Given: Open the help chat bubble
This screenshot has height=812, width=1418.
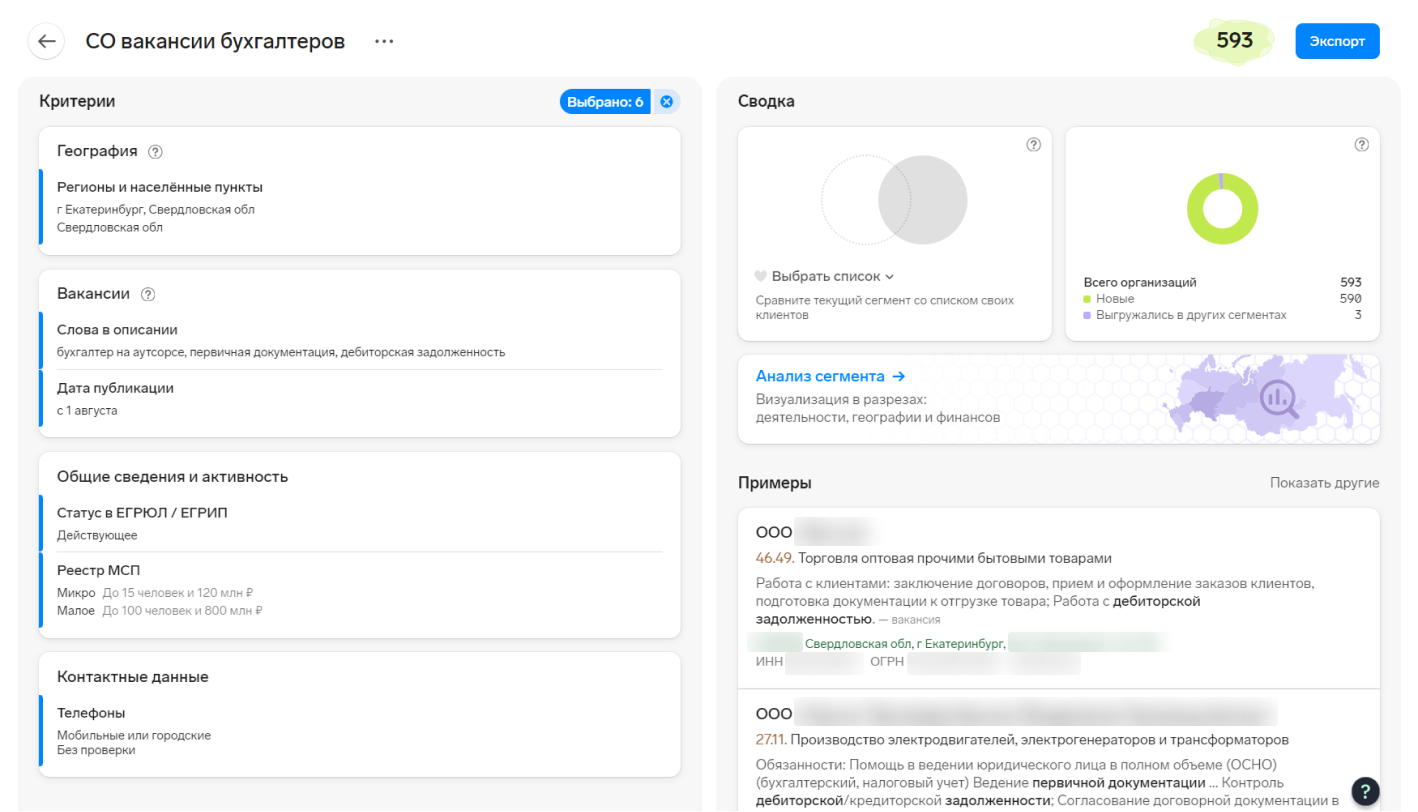Looking at the screenshot, I should 1366,791.
